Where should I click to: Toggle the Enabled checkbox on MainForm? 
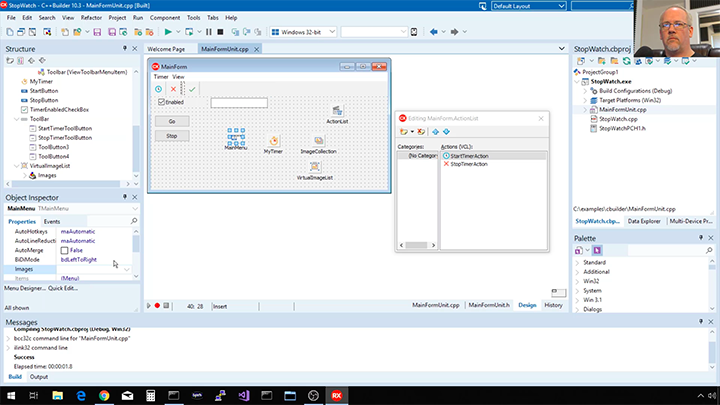pyautogui.click(x=161, y=102)
